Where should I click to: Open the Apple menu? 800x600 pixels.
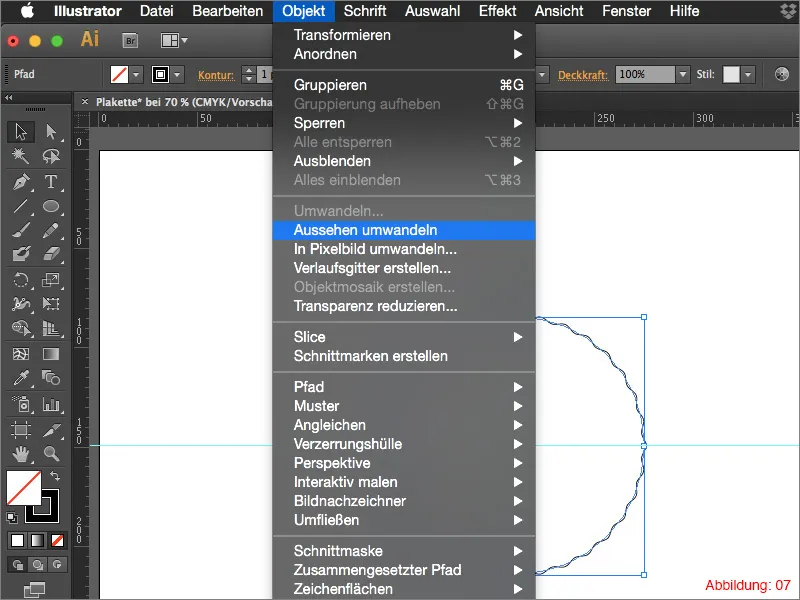coord(28,11)
